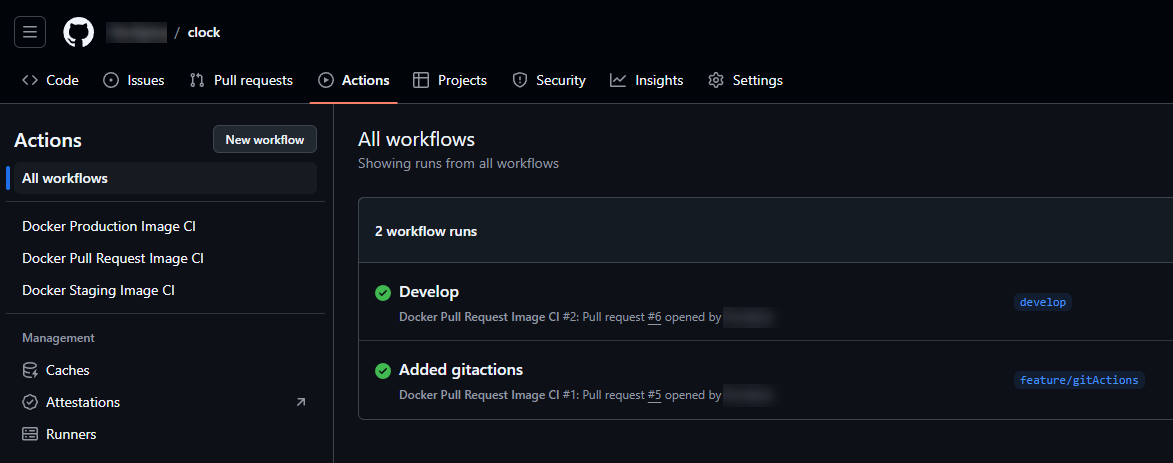
Task: Open the clock repository link
Action: 203,32
